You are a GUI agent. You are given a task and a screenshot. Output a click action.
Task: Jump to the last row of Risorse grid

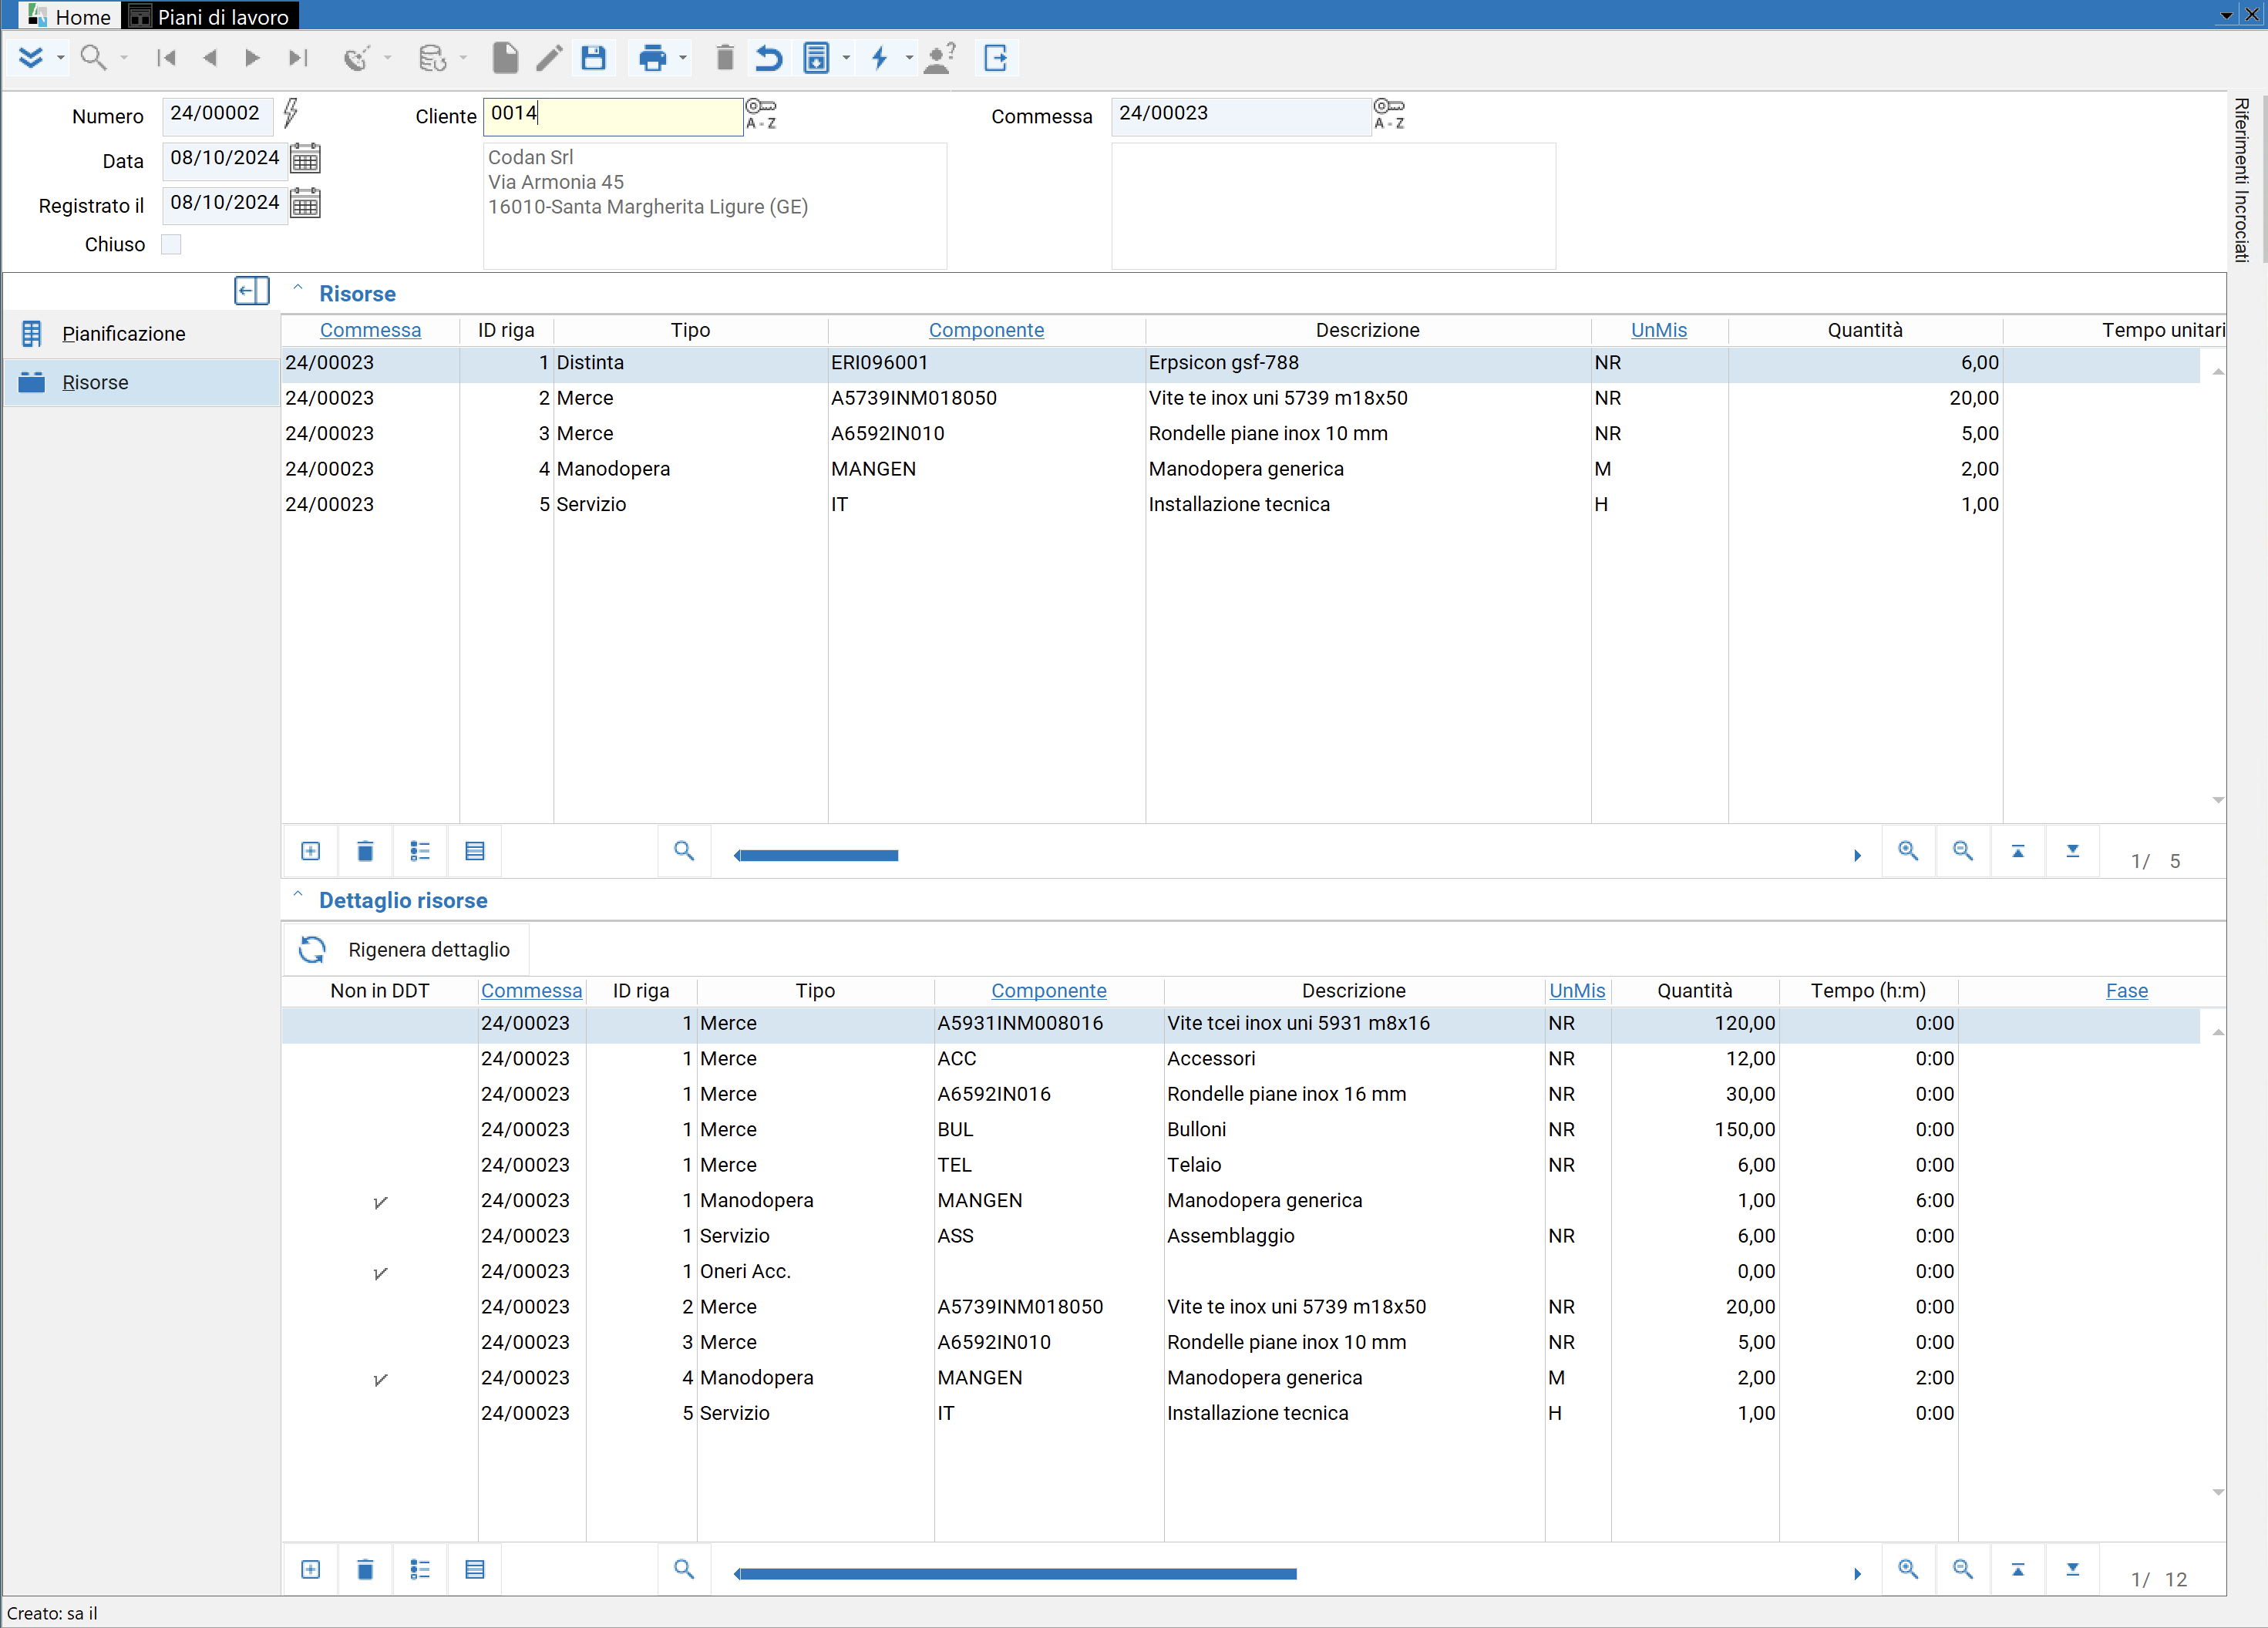[x=2073, y=851]
